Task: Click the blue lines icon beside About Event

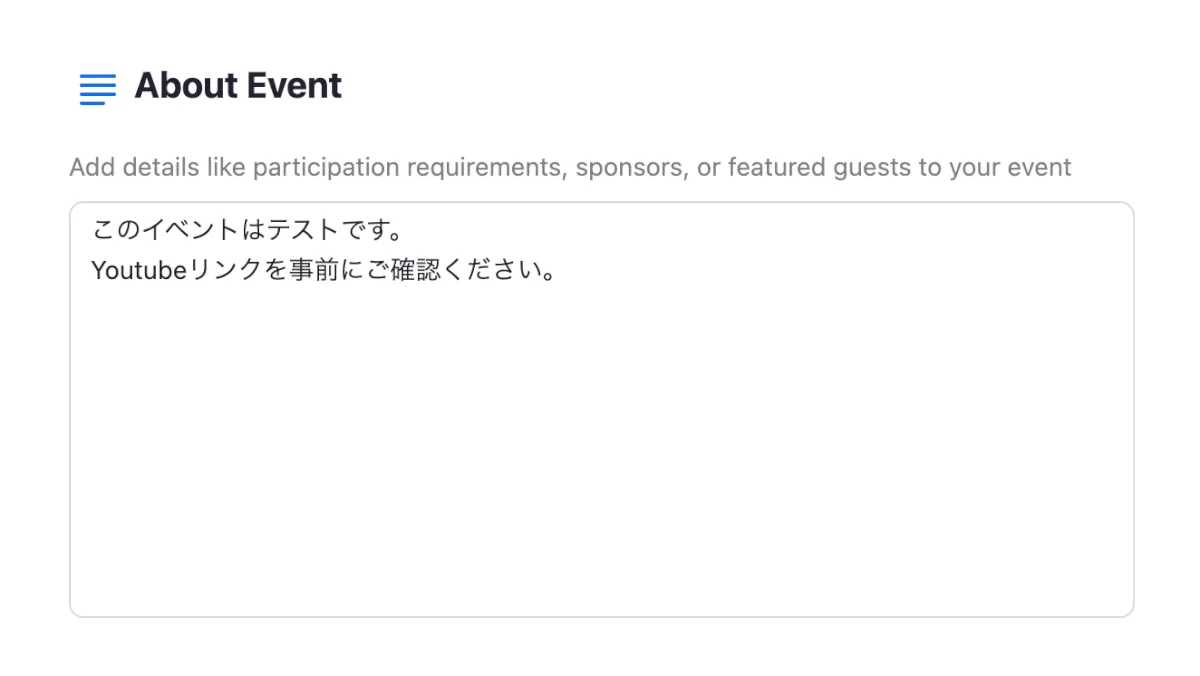Action: point(97,88)
